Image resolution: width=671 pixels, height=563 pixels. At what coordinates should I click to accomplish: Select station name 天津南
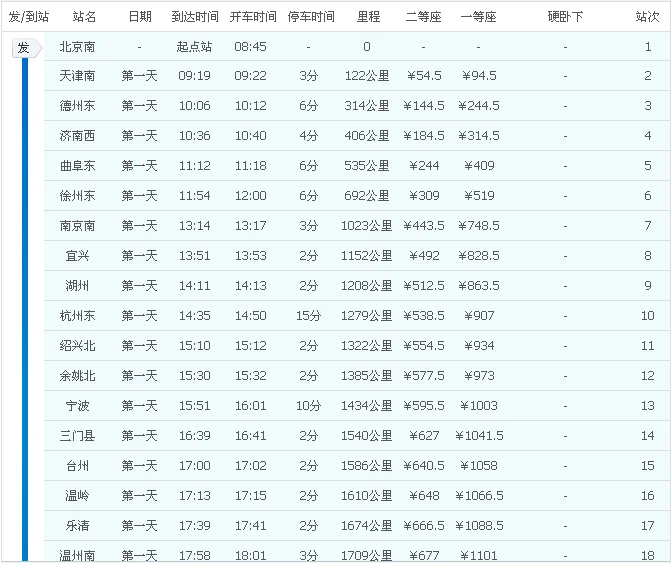[x=77, y=76]
